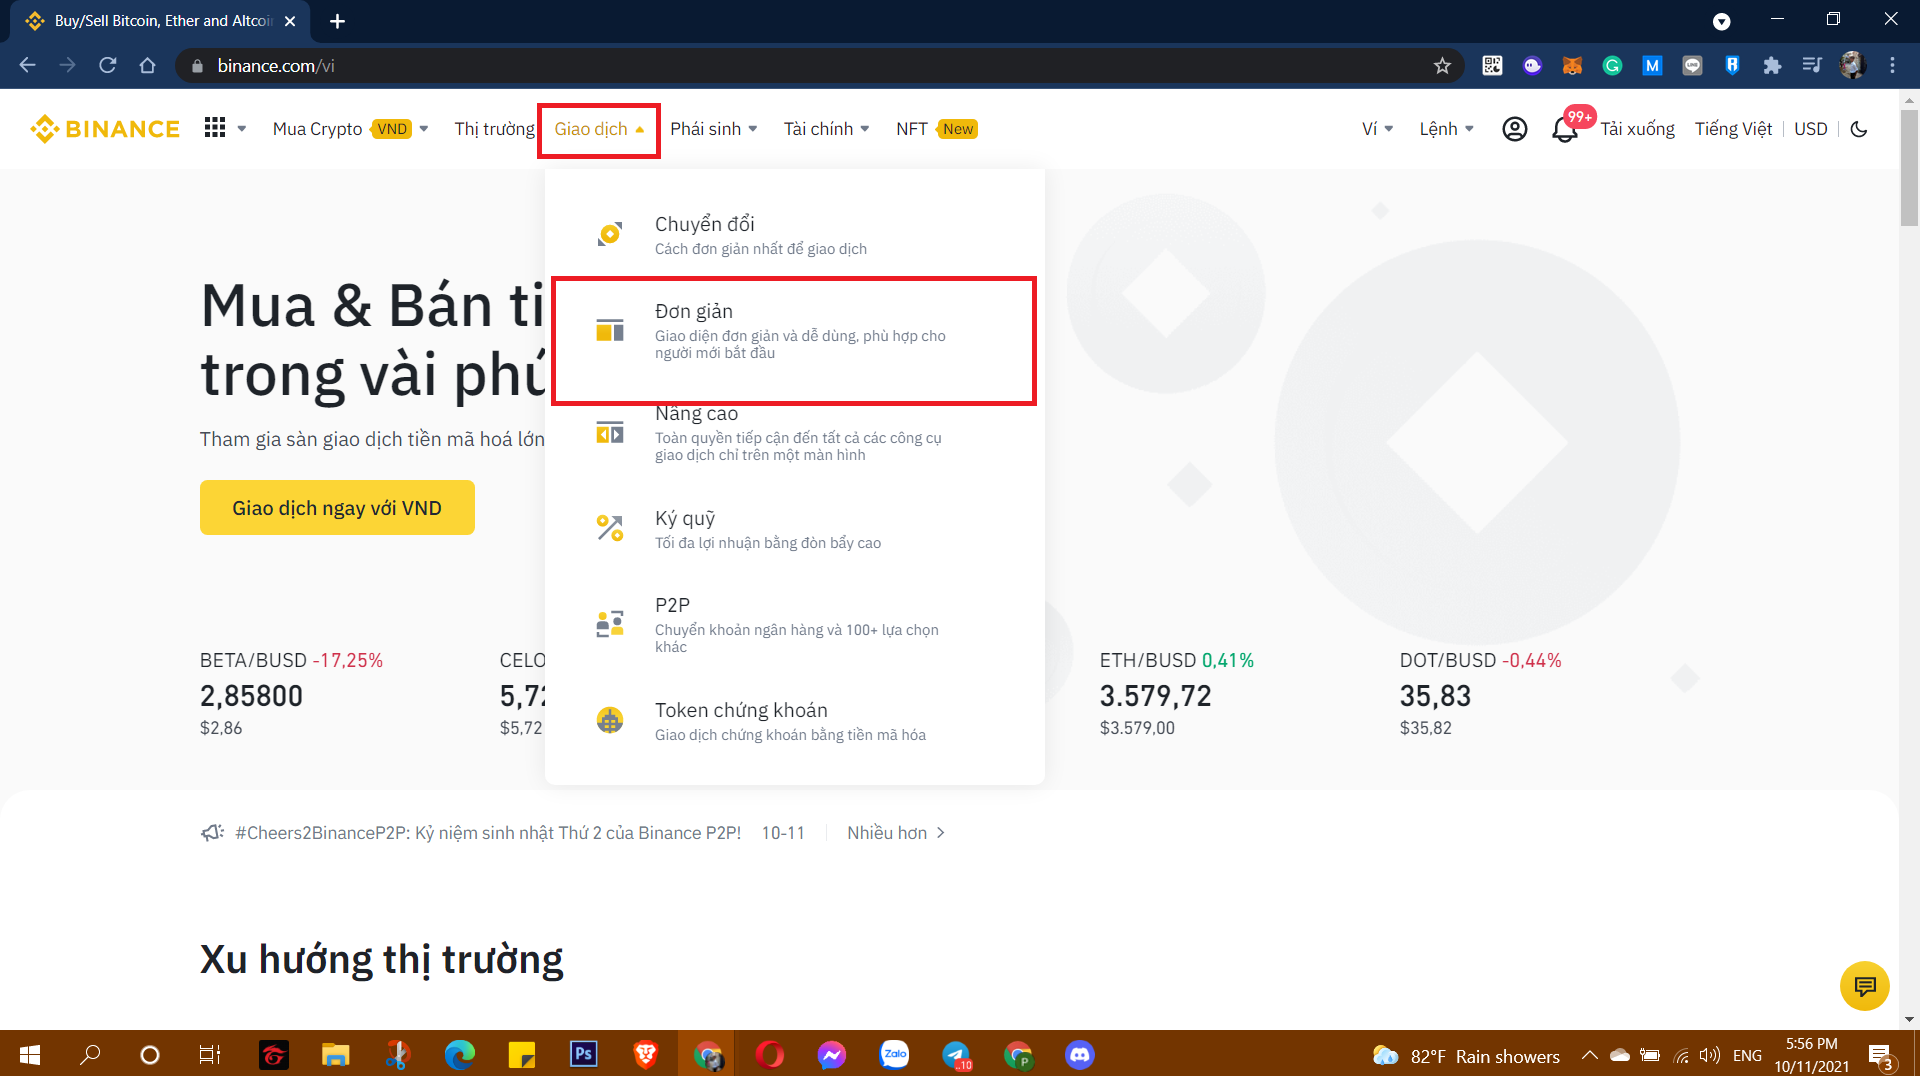This screenshot has width=1920, height=1076.
Task: Open the Chrome three-dot menu
Action: [1892, 66]
